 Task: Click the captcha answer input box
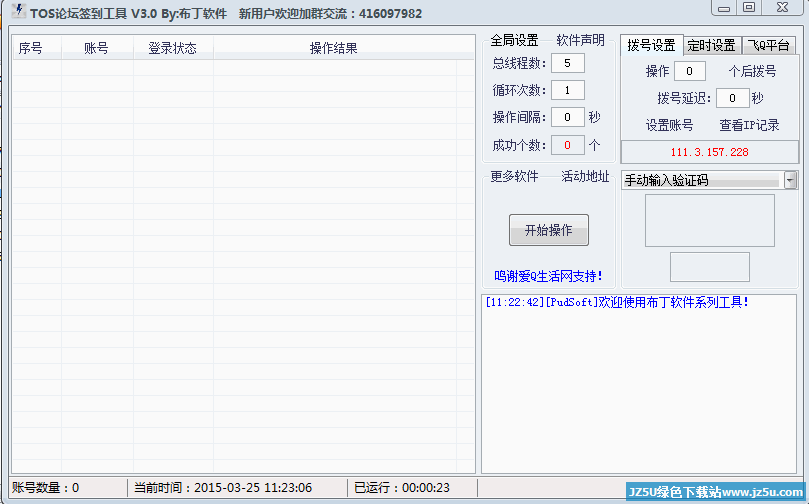click(709, 267)
